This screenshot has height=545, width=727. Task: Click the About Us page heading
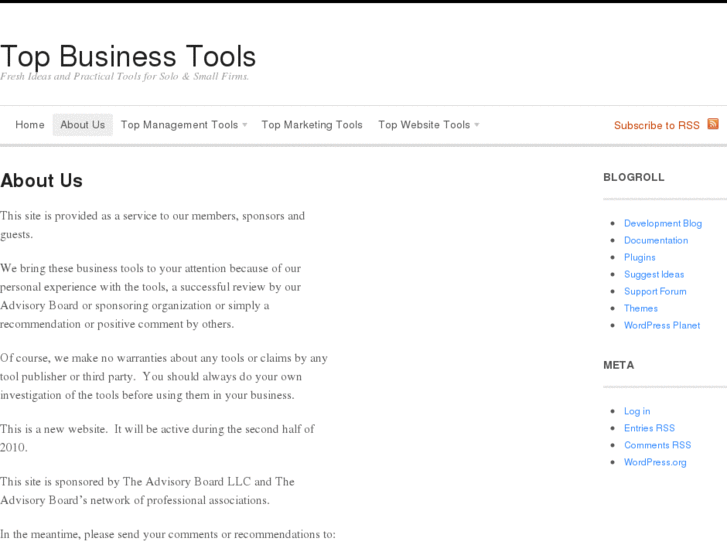41,181
